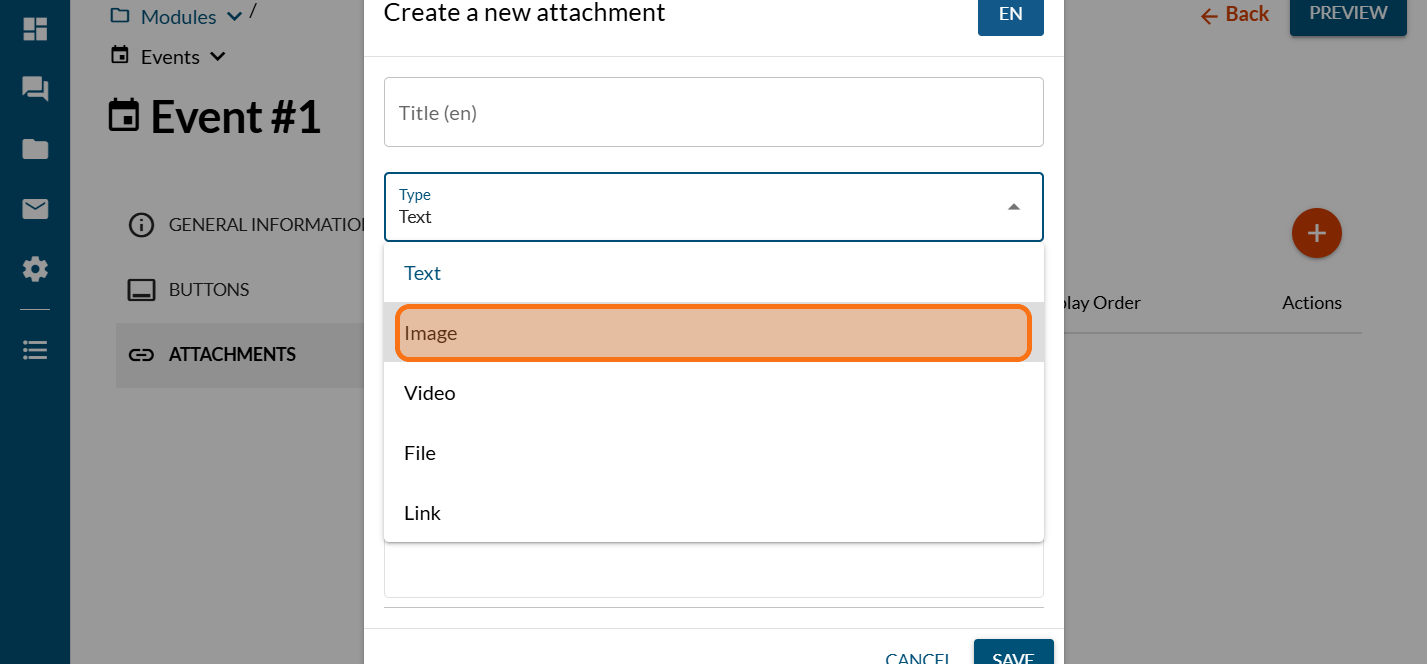The height and width of the screenshot is (664, 1427).
Task: Collapse the Type dropdown arrow
Action: (1013, 207)
